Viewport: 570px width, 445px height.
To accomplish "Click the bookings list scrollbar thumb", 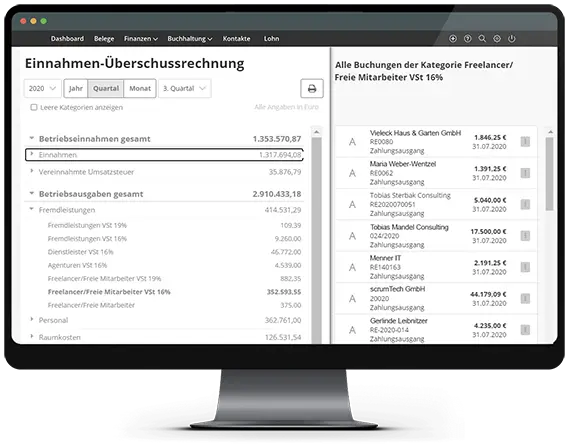I will tap(549, 174).
